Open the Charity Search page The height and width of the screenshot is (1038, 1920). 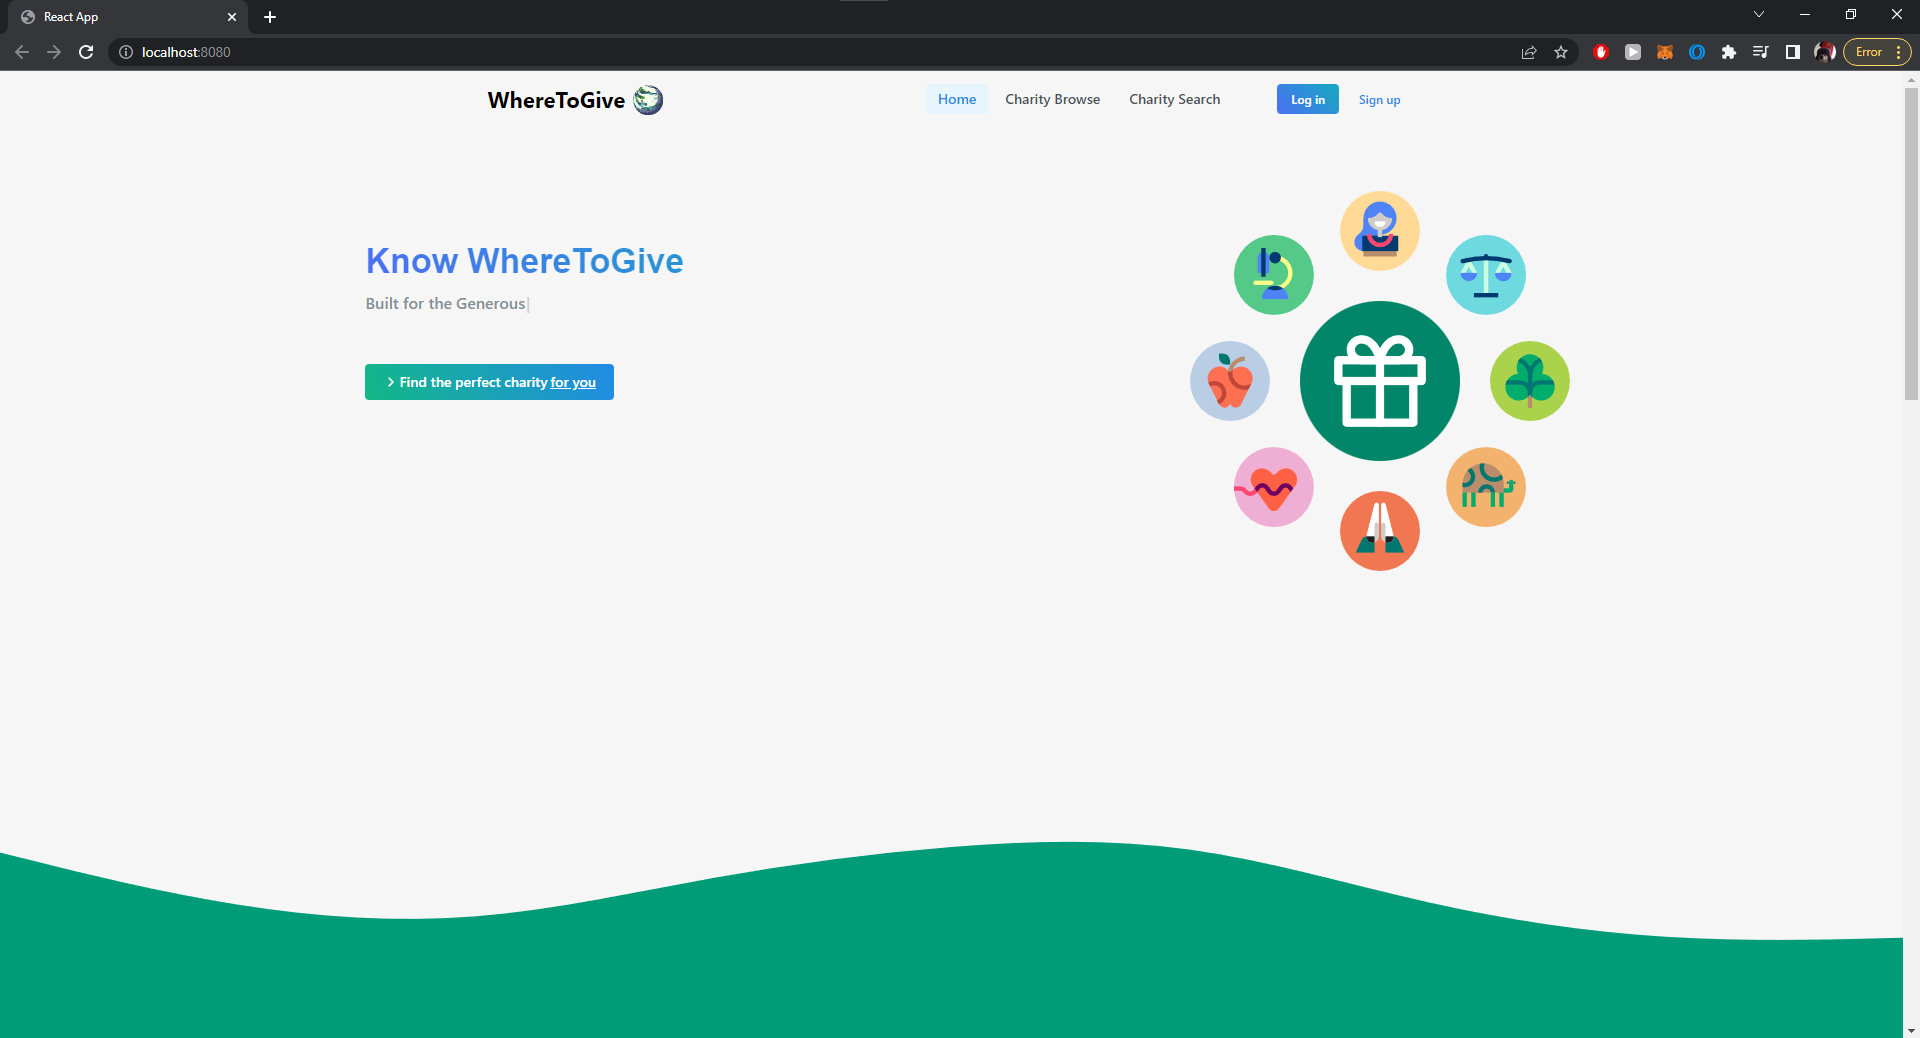[x=1174, y=99]
